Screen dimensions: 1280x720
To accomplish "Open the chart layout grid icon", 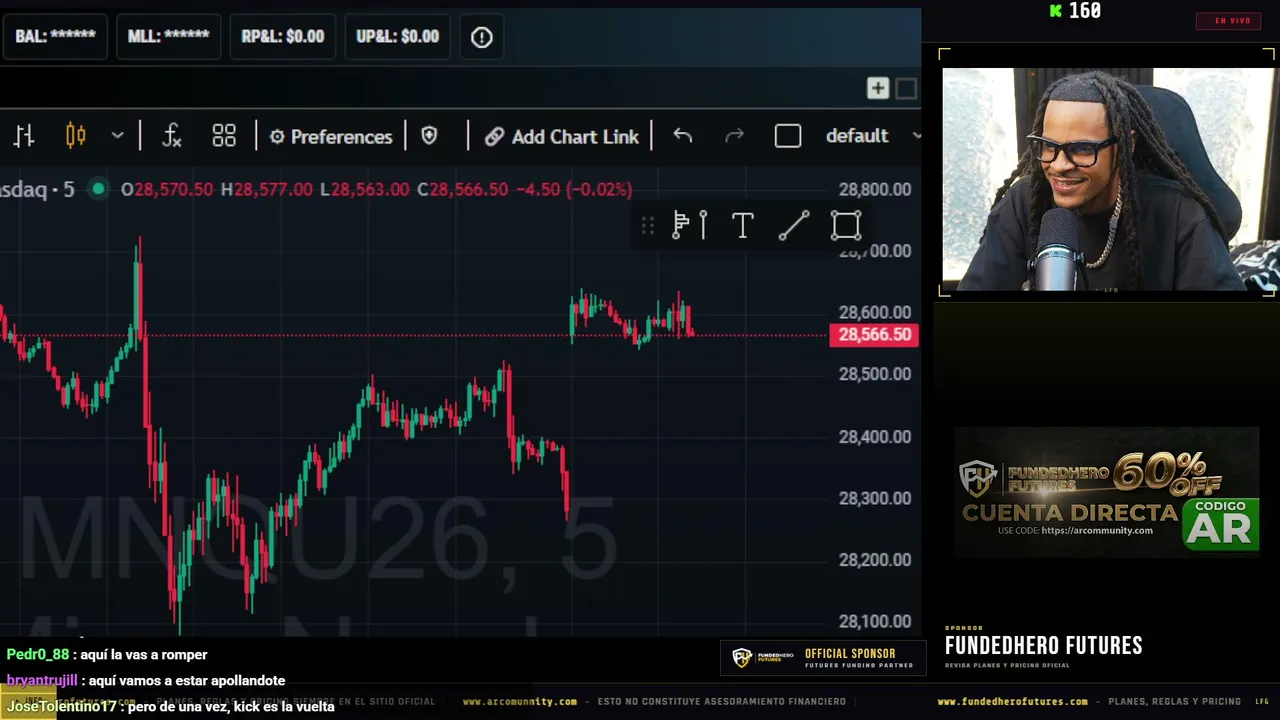I will [224, 136].
